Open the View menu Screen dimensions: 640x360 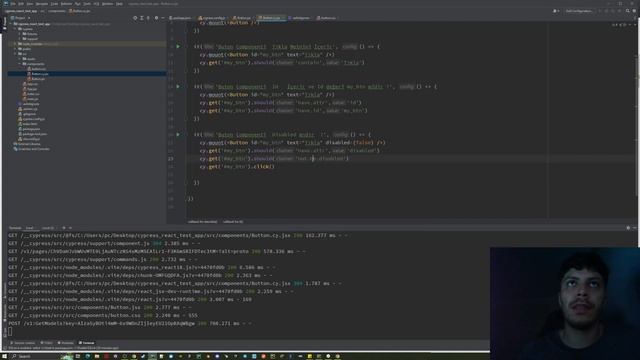[x=30, y=4]
